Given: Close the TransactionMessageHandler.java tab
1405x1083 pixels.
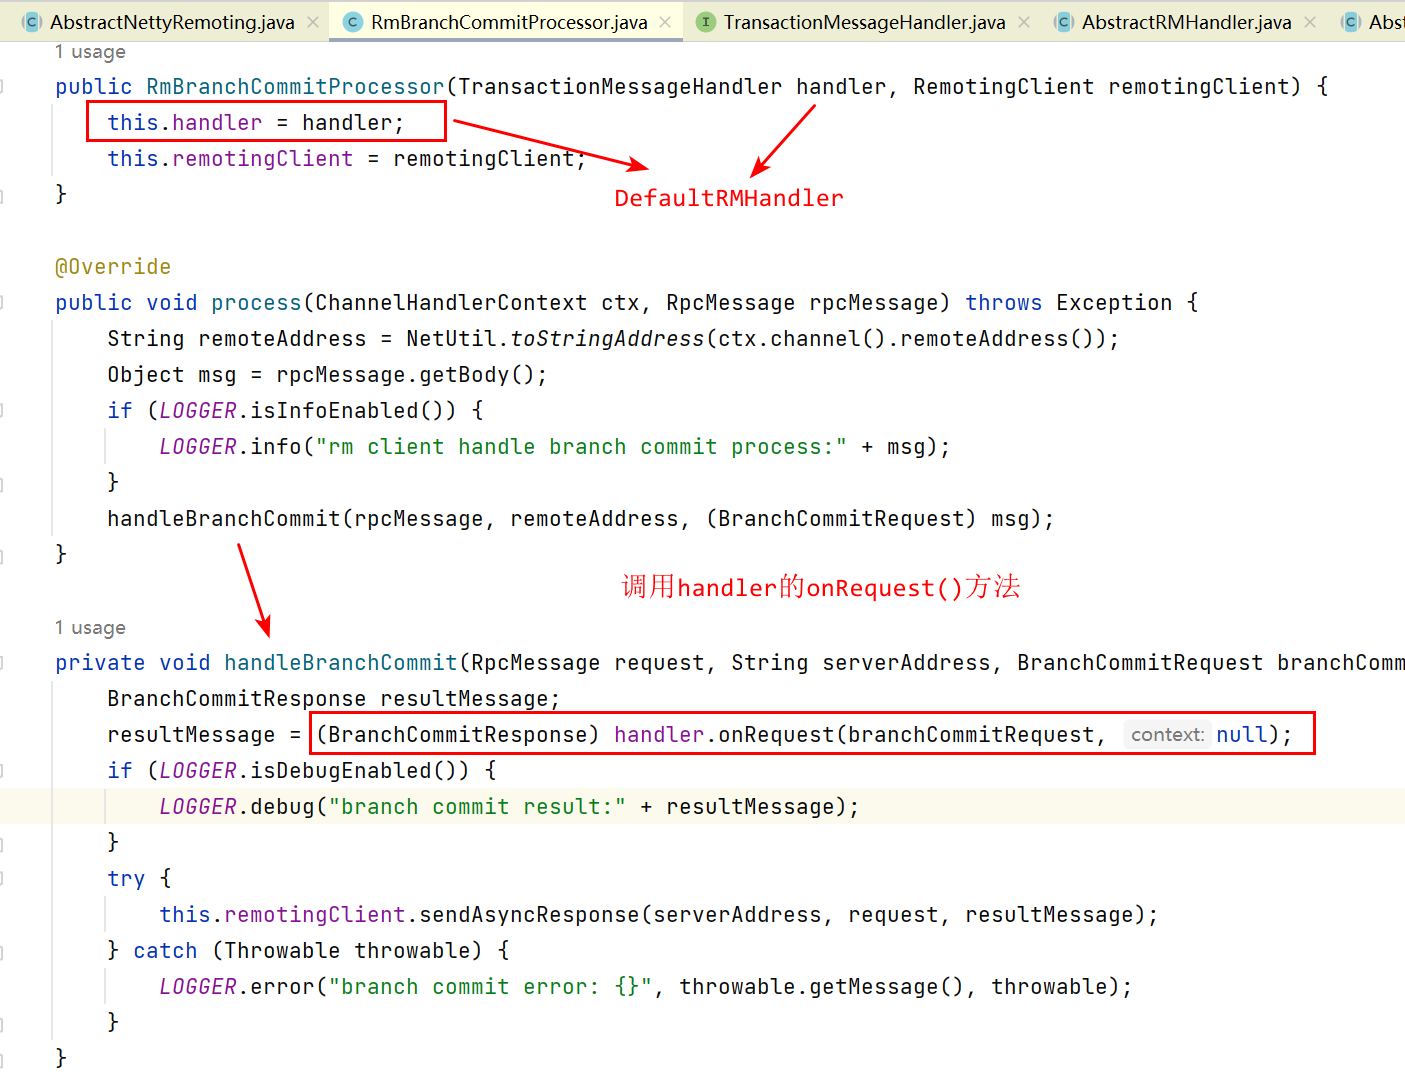Looking at the screenshot, I should (1023, 22).
